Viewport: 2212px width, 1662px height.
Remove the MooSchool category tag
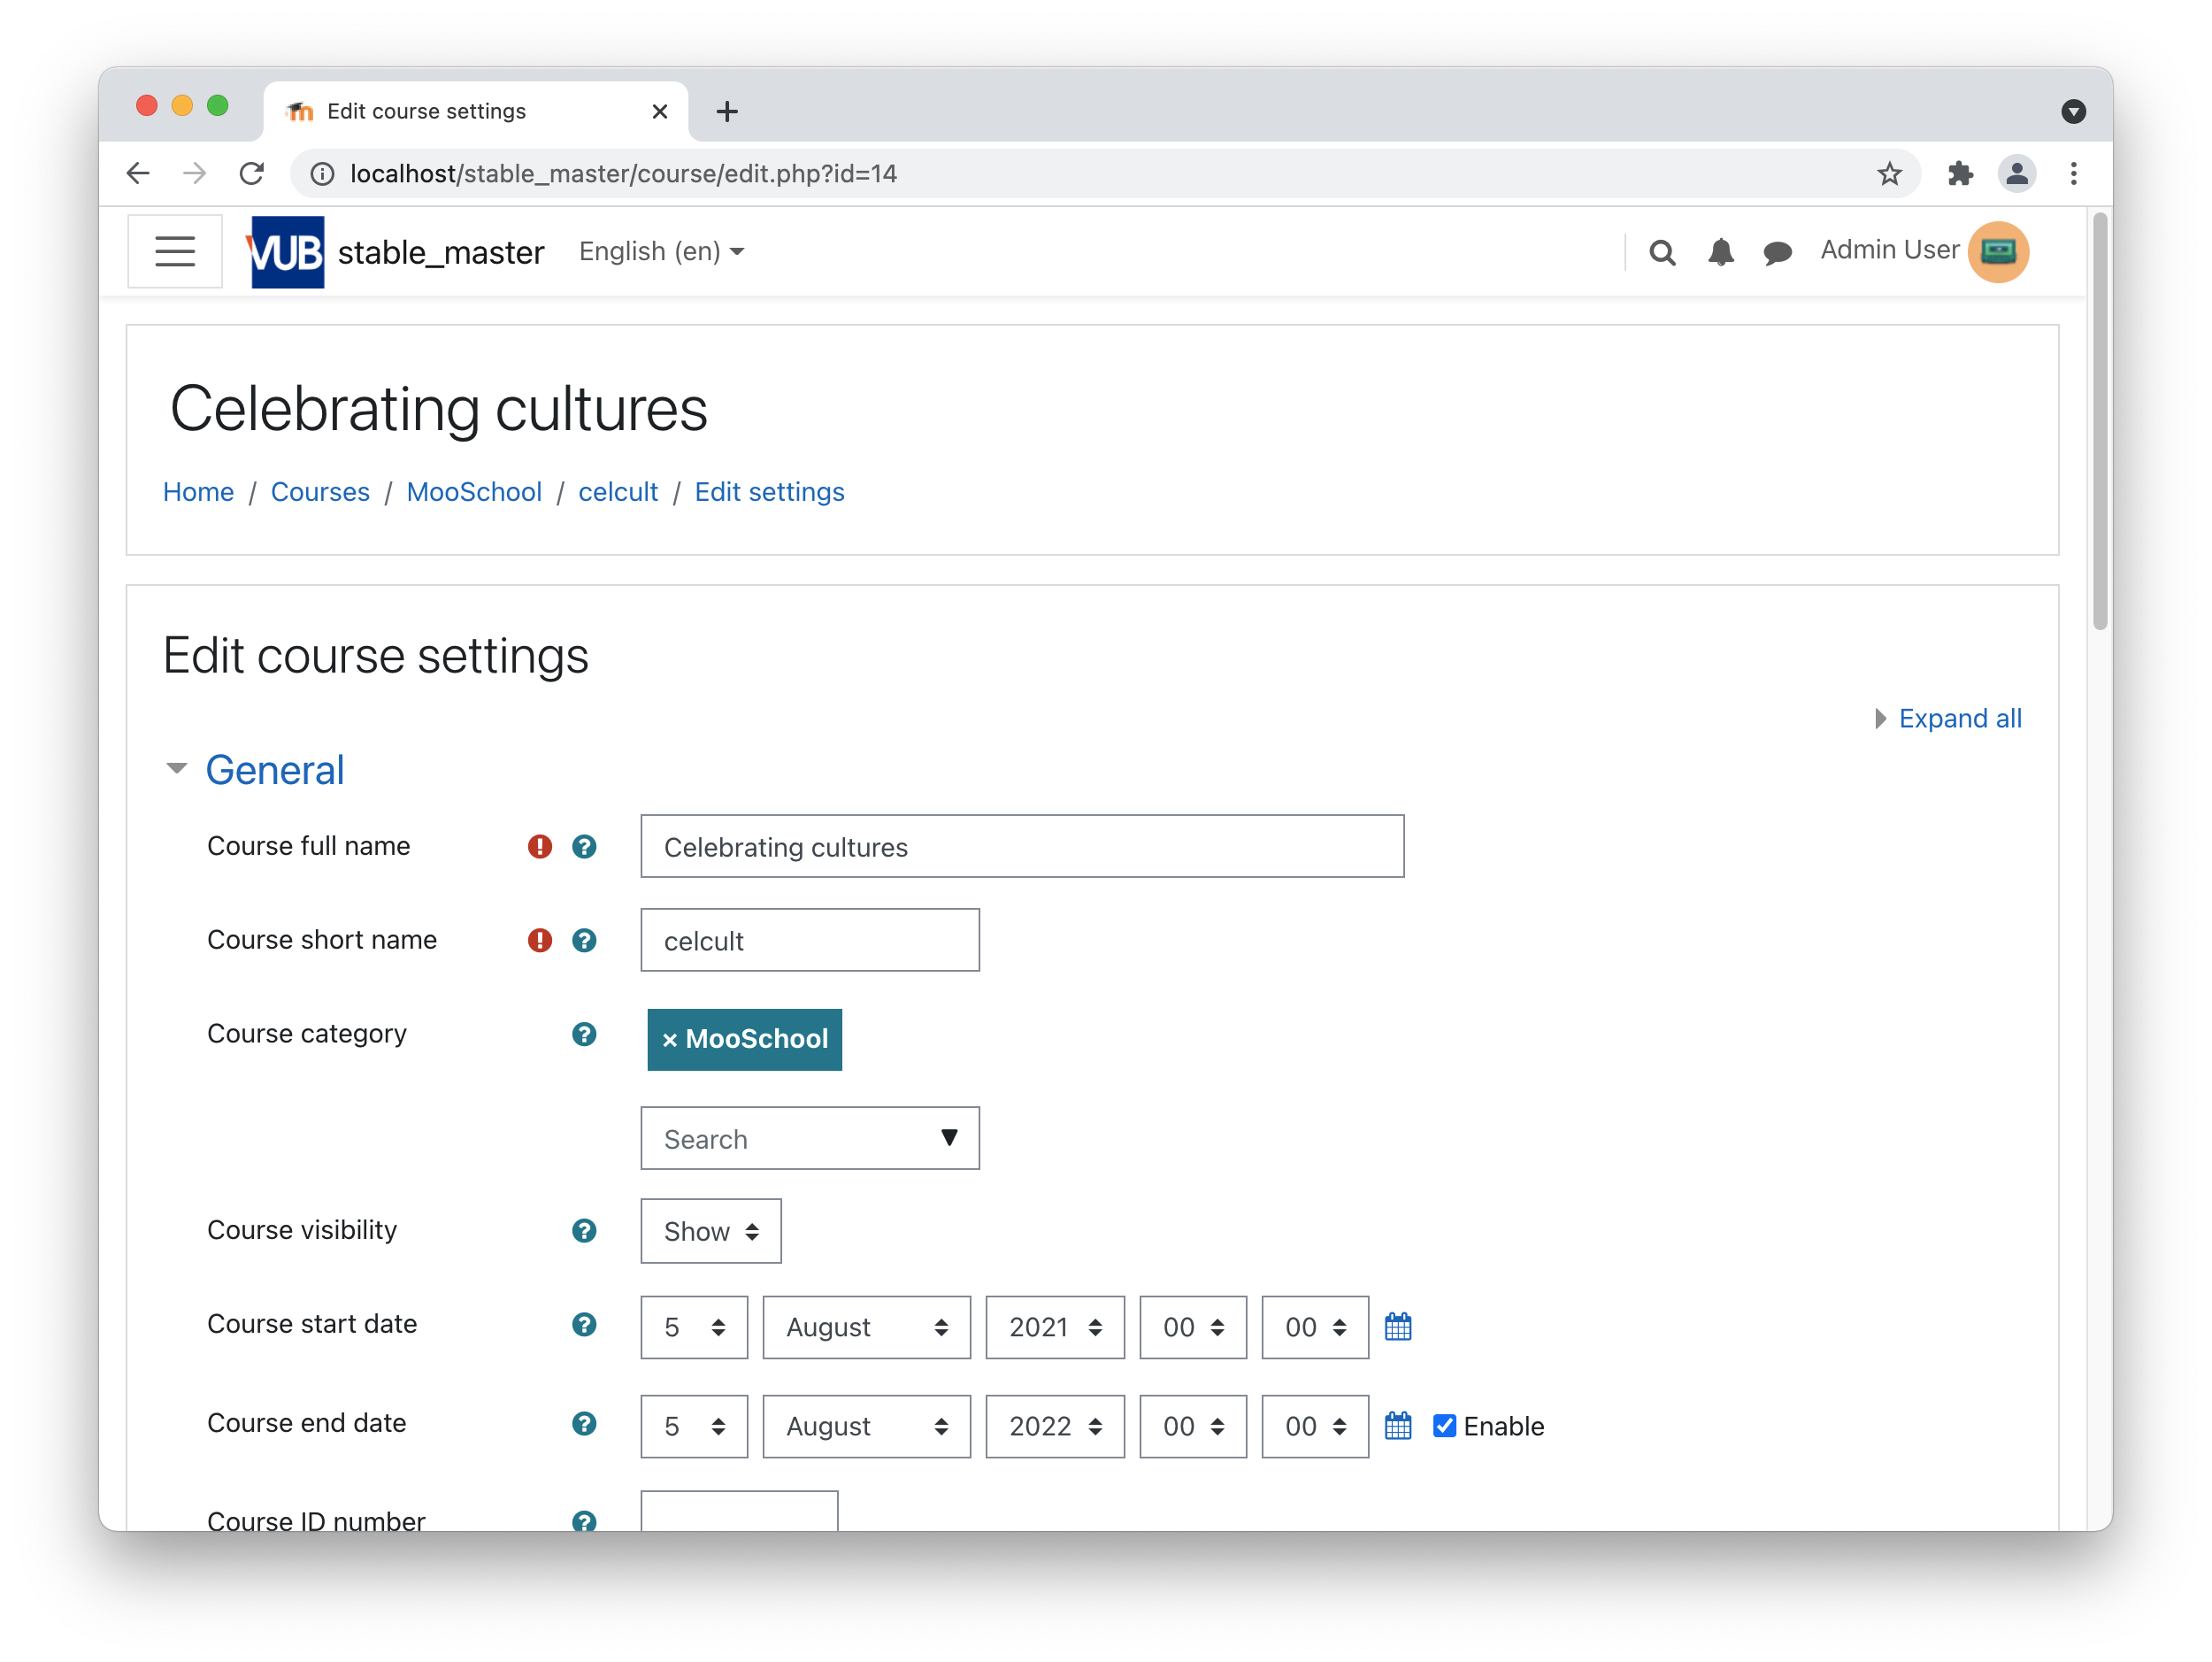744,1039
